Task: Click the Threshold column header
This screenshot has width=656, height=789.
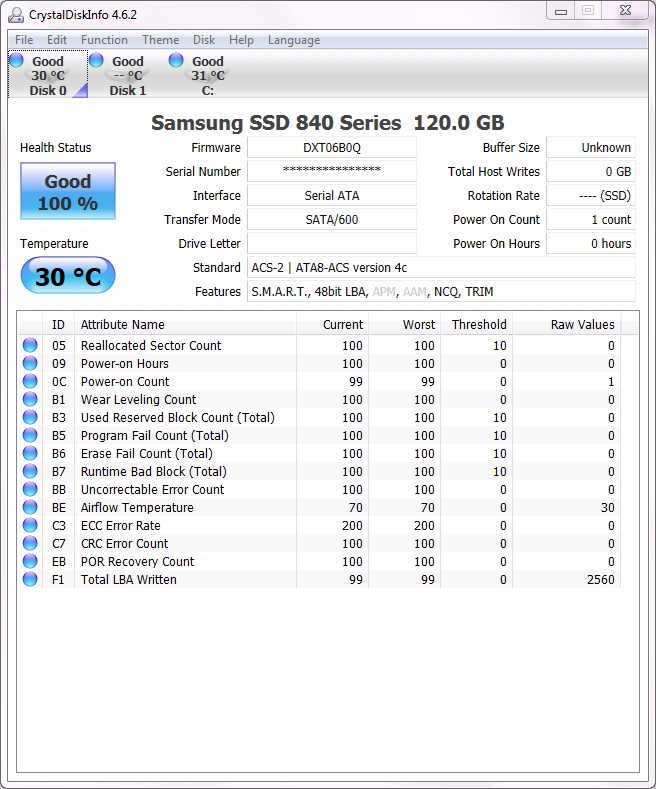Action: click(476, 325)
